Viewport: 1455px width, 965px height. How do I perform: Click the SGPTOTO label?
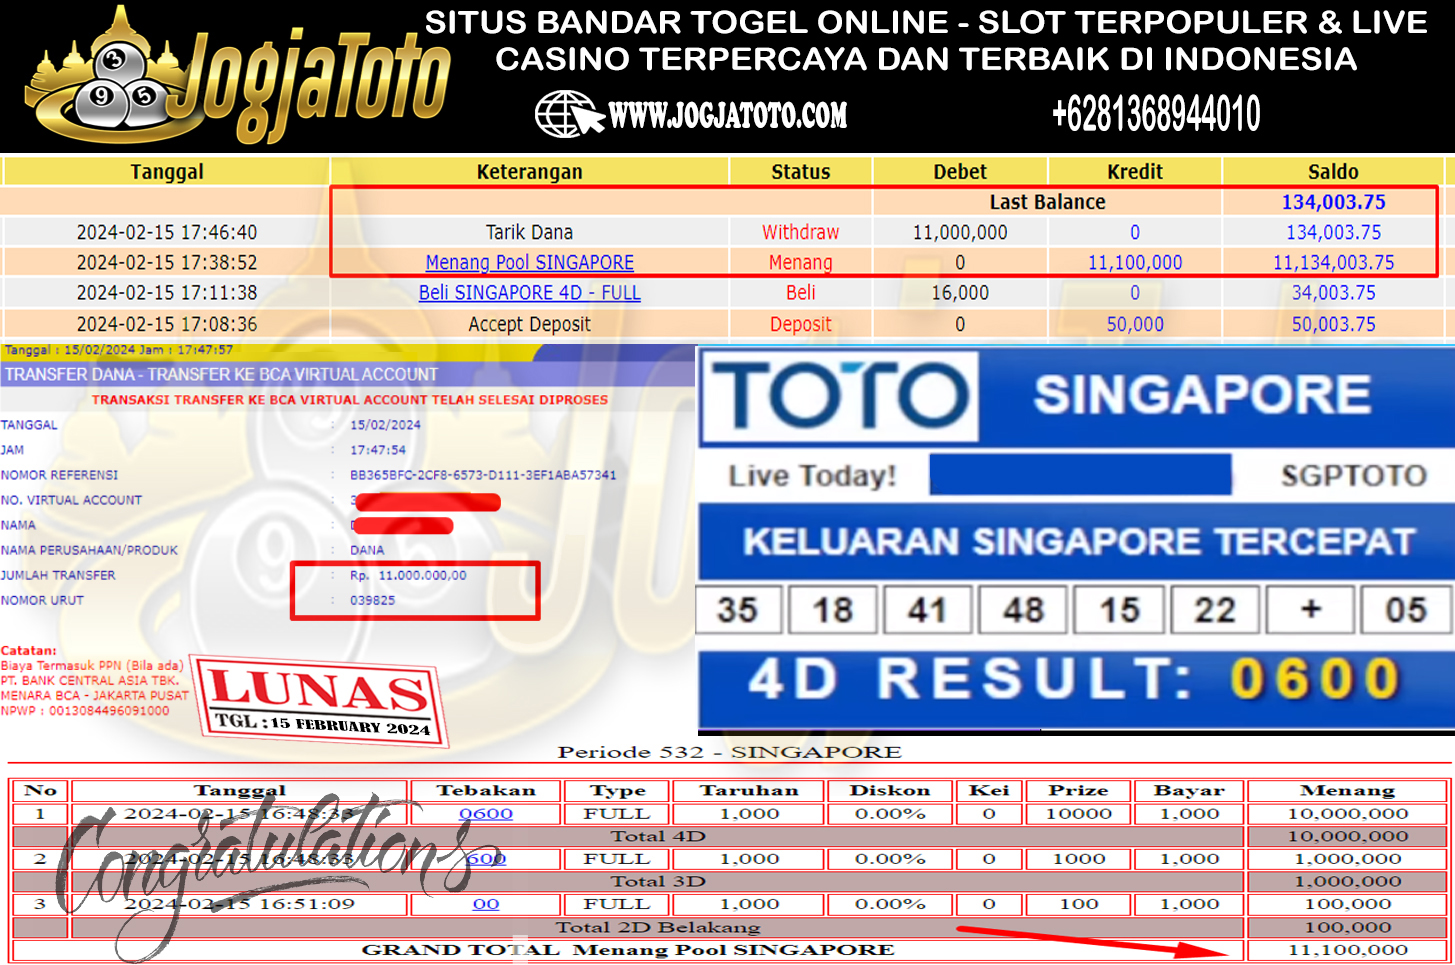pyautogui.click(x=1354, y=475)
